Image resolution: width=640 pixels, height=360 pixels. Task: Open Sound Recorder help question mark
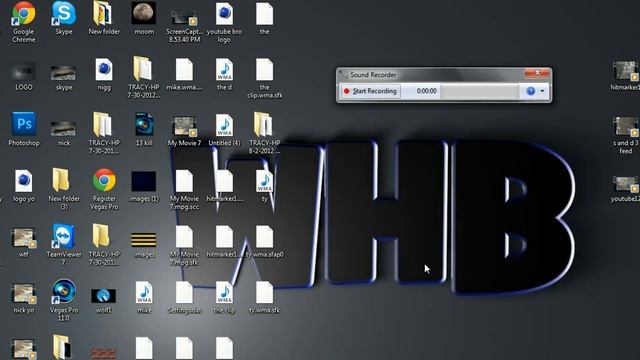pos(530,91)
